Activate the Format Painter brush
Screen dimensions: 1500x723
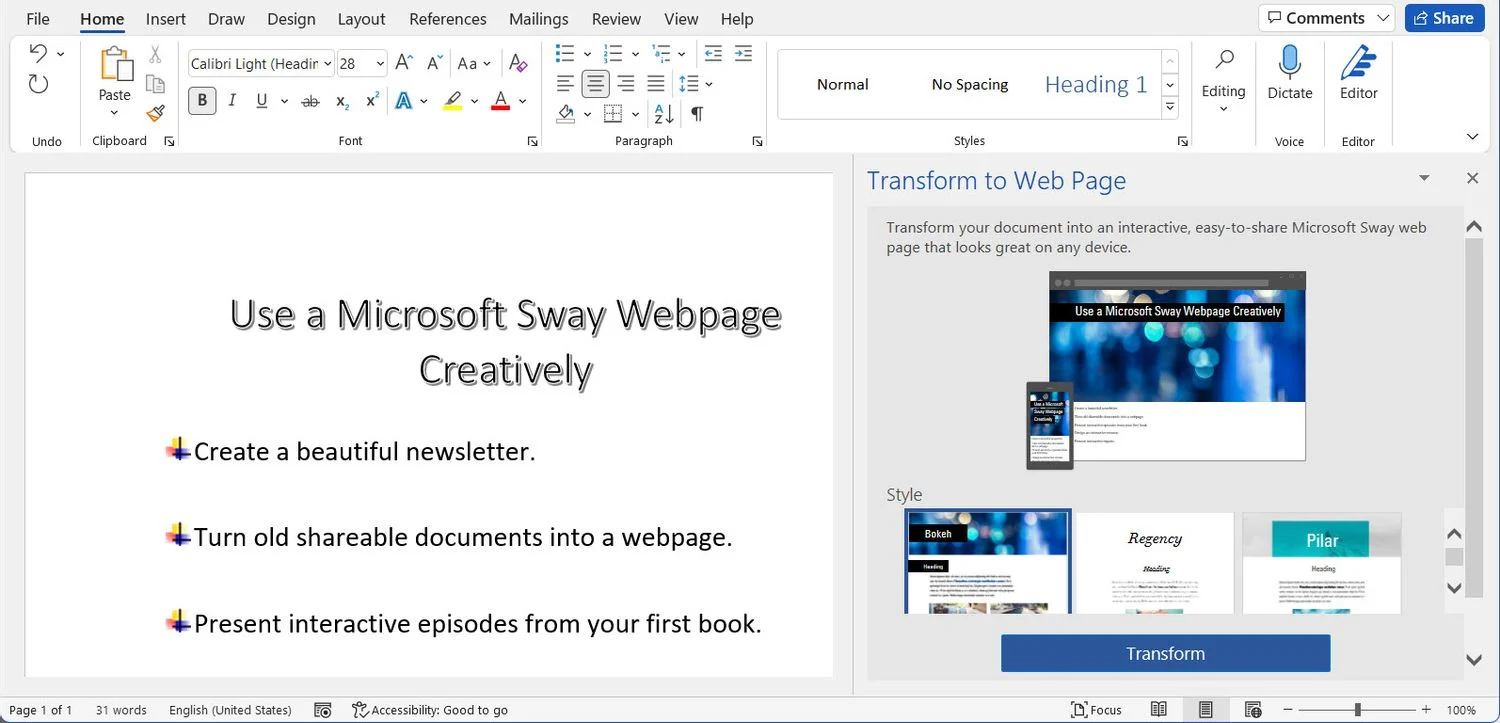coord(155,114)
